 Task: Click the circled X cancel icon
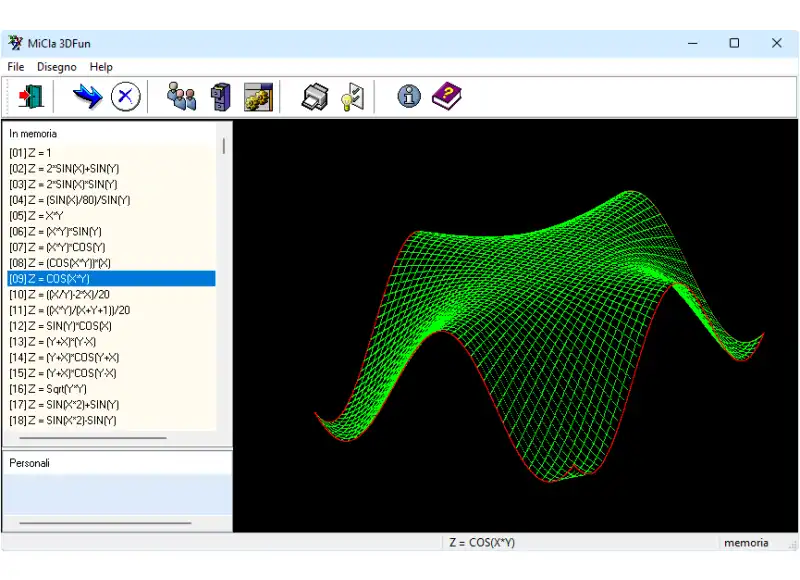(126, 96)
